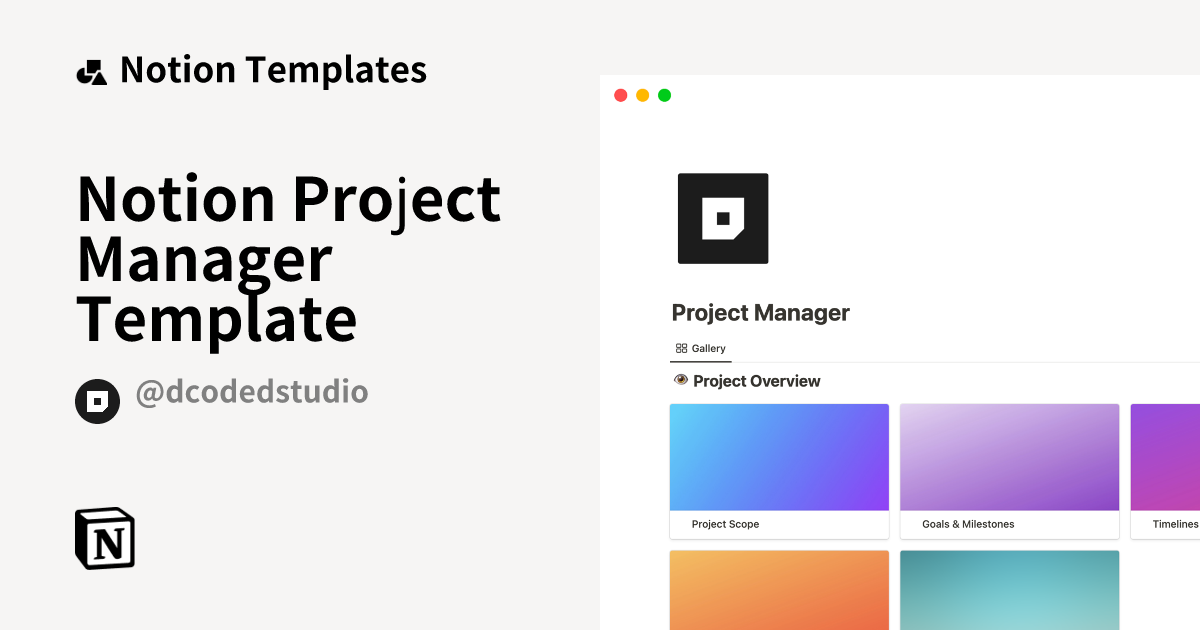Screen dimensions: 1200x630
Task: Click the dcodedstudio avatar icon
Action: (x=97, y=401)
